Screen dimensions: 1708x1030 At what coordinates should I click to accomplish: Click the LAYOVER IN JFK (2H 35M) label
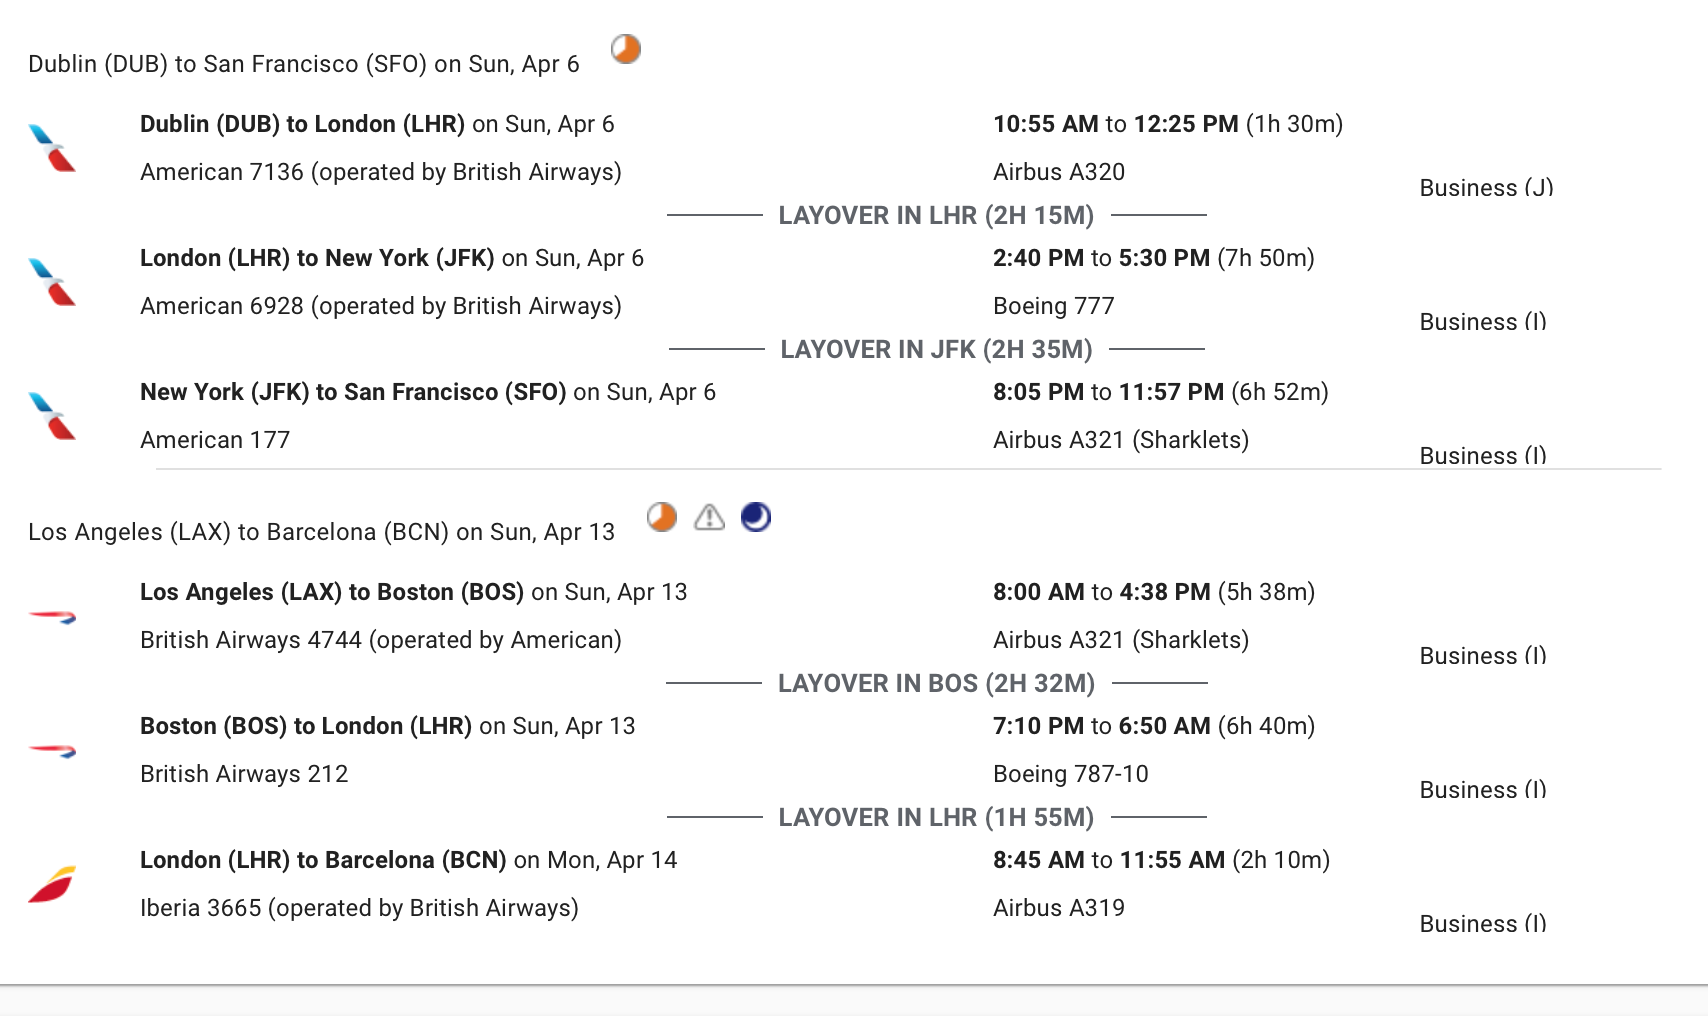(936, 349)
